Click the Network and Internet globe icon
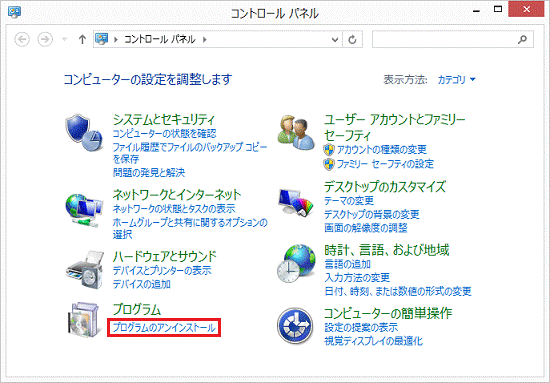 click(x=84, y=210)
